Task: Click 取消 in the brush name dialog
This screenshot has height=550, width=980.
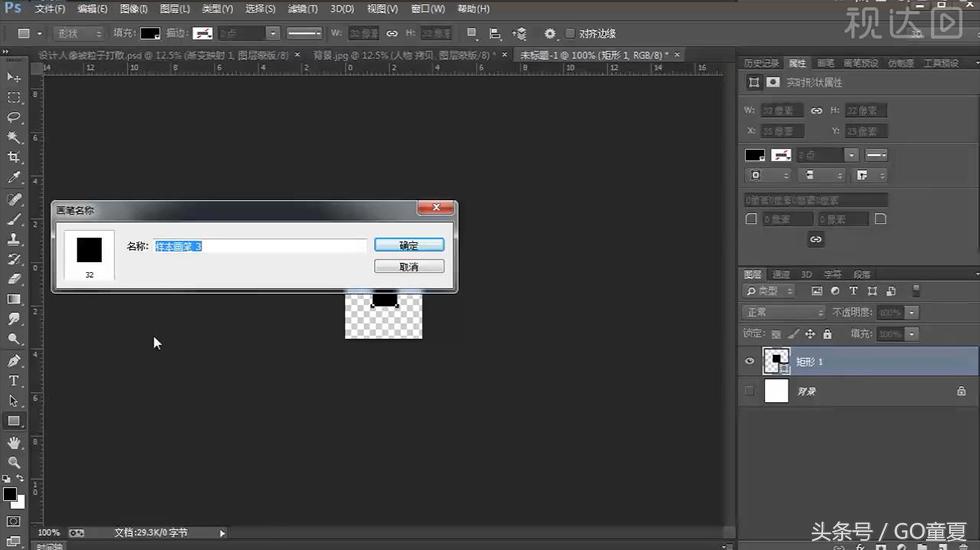Action: click(x=409, y=267)
